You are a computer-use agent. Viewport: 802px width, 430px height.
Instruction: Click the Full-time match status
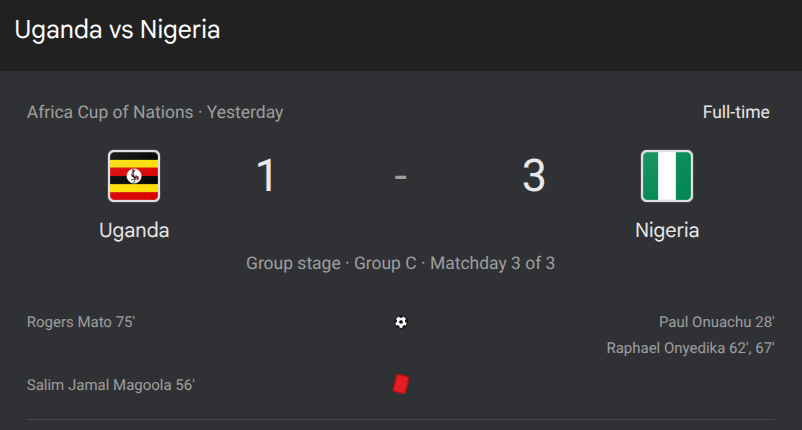pyautogui.click(x=736, y=112)
